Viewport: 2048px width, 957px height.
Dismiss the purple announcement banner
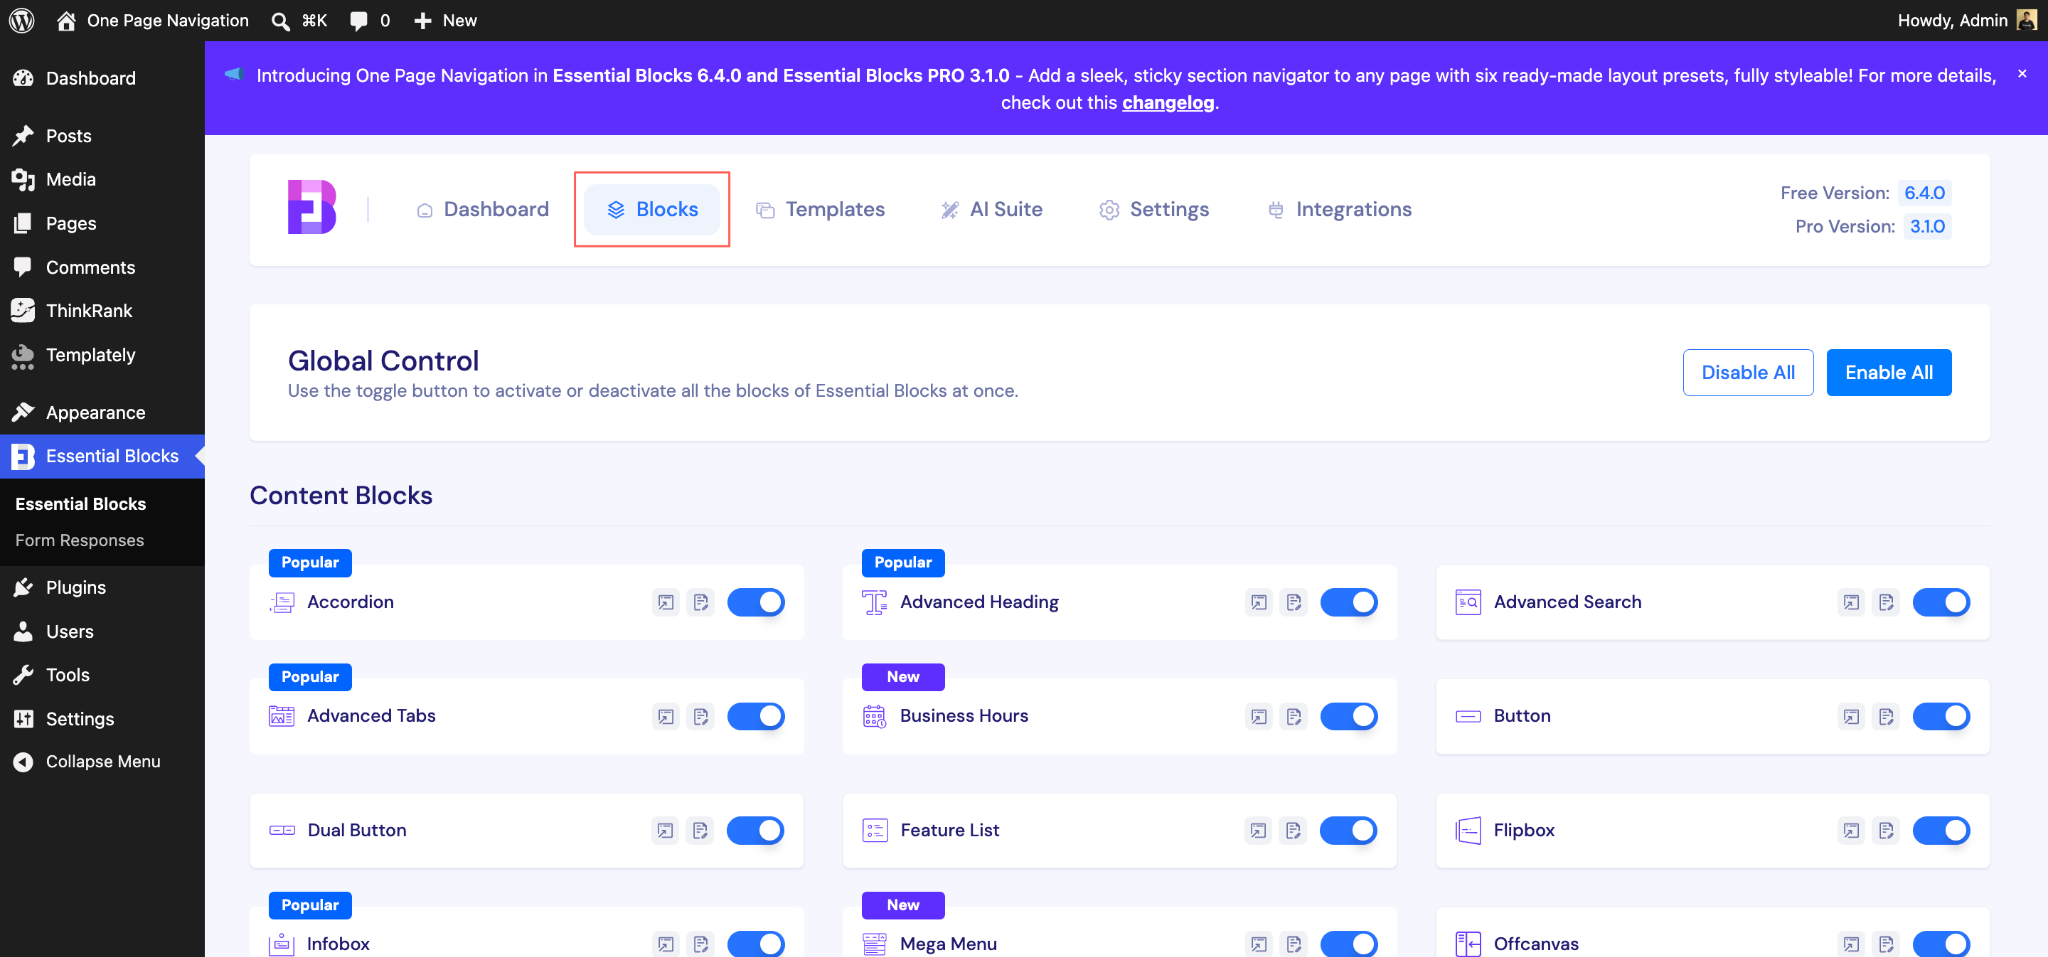point(2022,74)
